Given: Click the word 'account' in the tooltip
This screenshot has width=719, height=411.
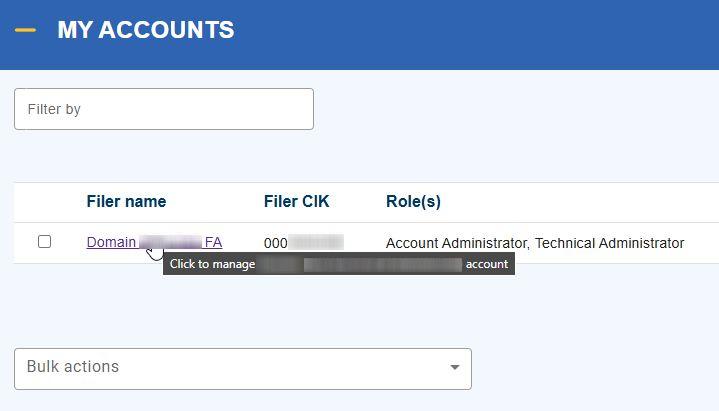Looking at the screenshot, I should (487, 264).
